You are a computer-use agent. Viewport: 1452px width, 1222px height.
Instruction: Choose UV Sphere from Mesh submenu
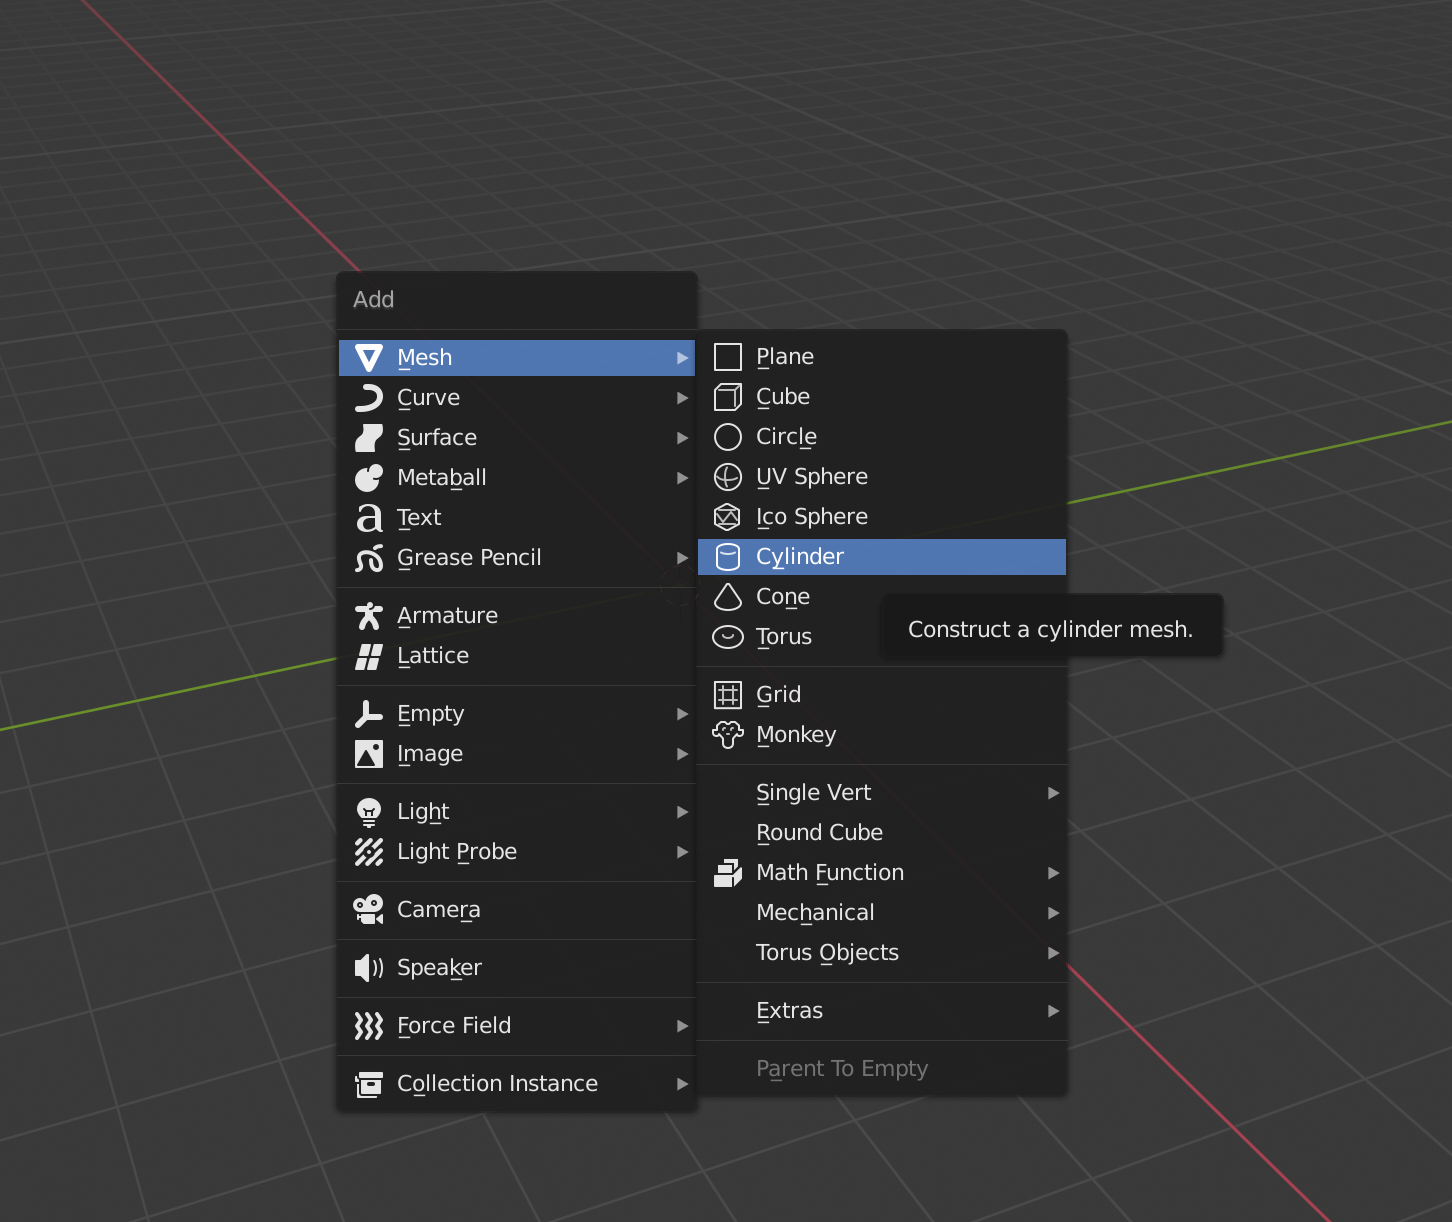click(x=882, y=477)
